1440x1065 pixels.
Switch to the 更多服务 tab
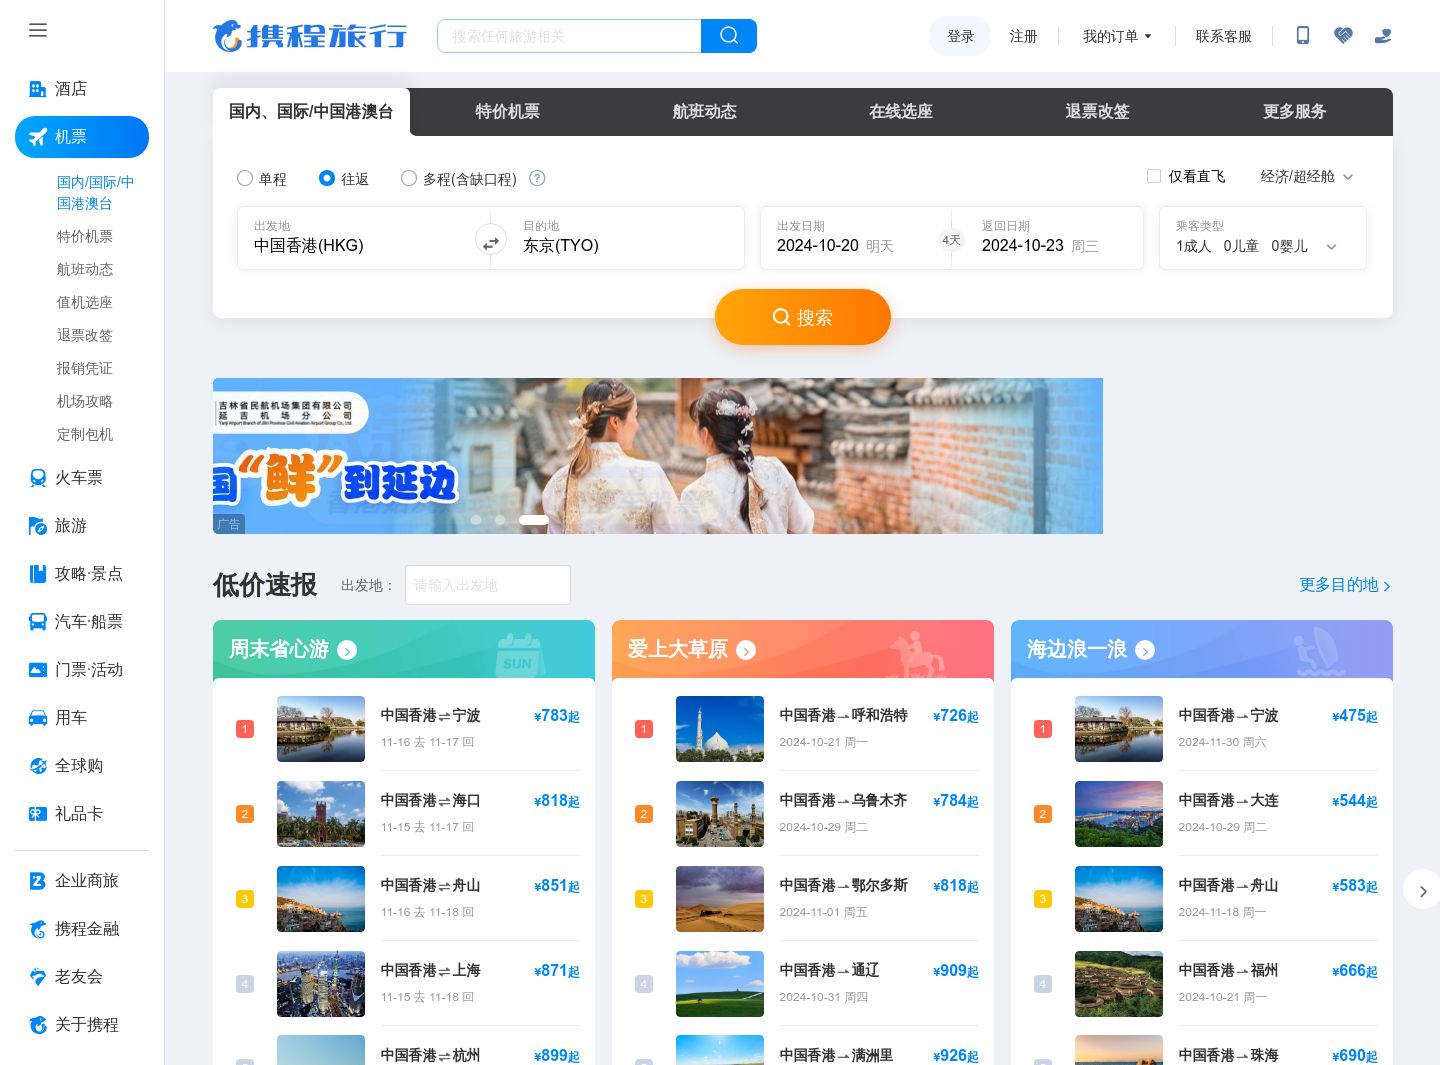(1294, 112)
